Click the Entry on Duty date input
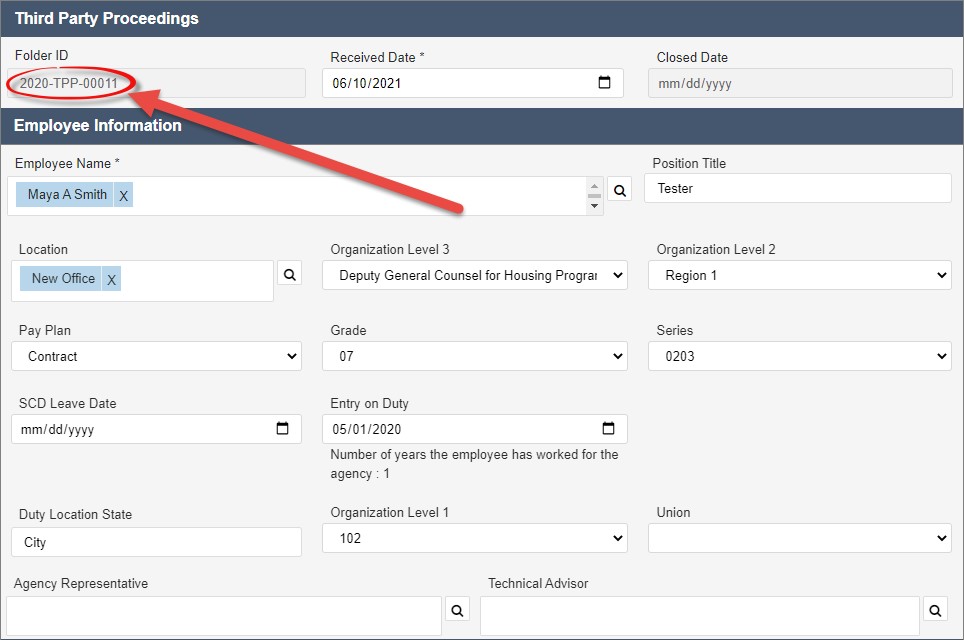The image size is (964, 640). pyautogui.click(x=475, y=429)
